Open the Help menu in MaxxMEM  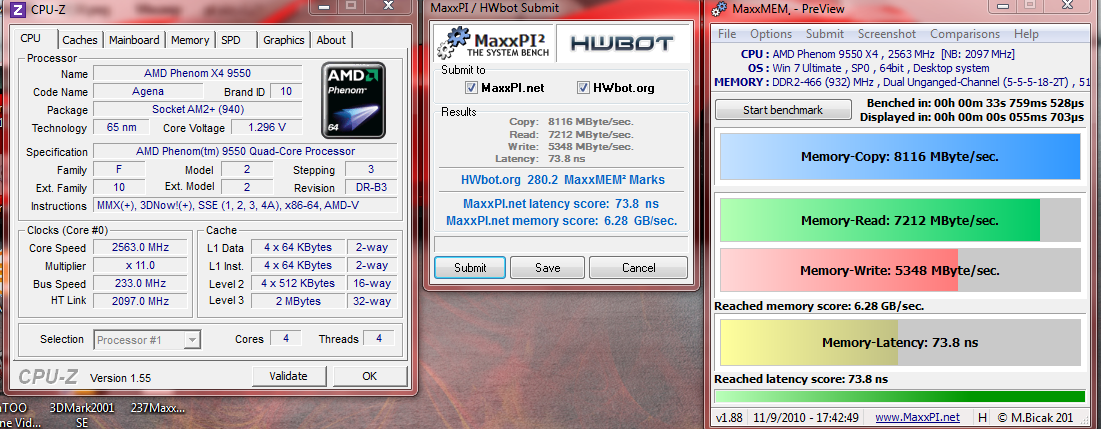(1026, 34)
